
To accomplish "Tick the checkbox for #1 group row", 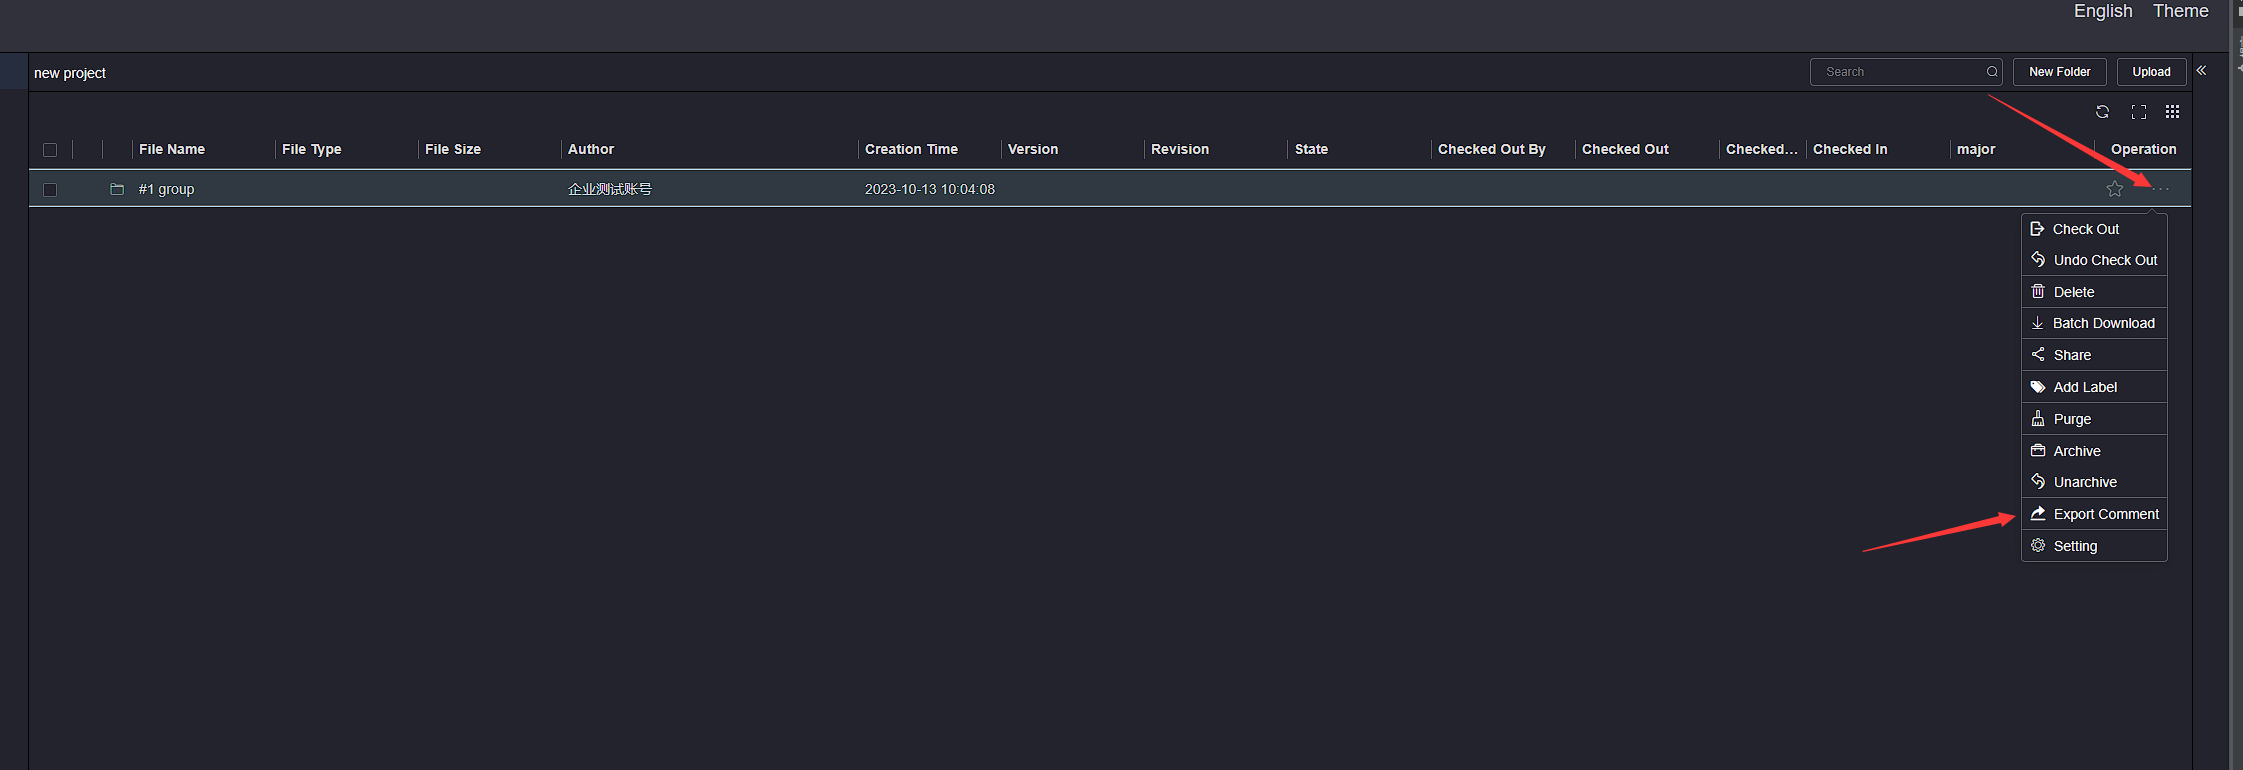I will click(50, 190).
